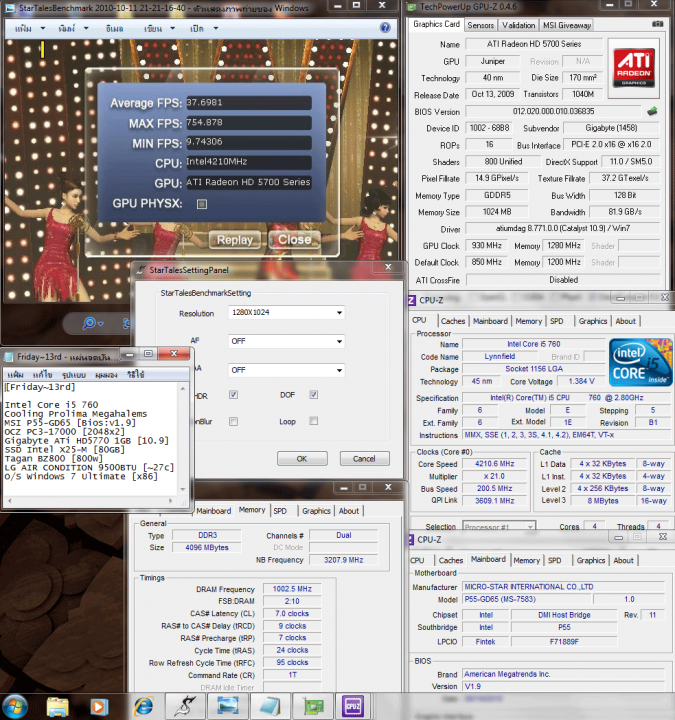
Task: Switch to GPU-Z Validation tab
Action: [x=518, y=25]
